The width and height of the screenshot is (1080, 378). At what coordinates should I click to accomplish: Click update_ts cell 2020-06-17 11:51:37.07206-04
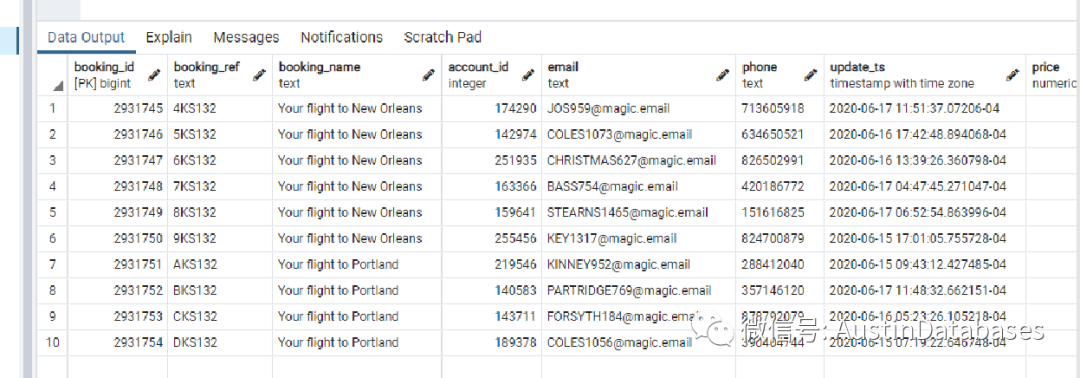pyautogui.click(x=925, y=108)
